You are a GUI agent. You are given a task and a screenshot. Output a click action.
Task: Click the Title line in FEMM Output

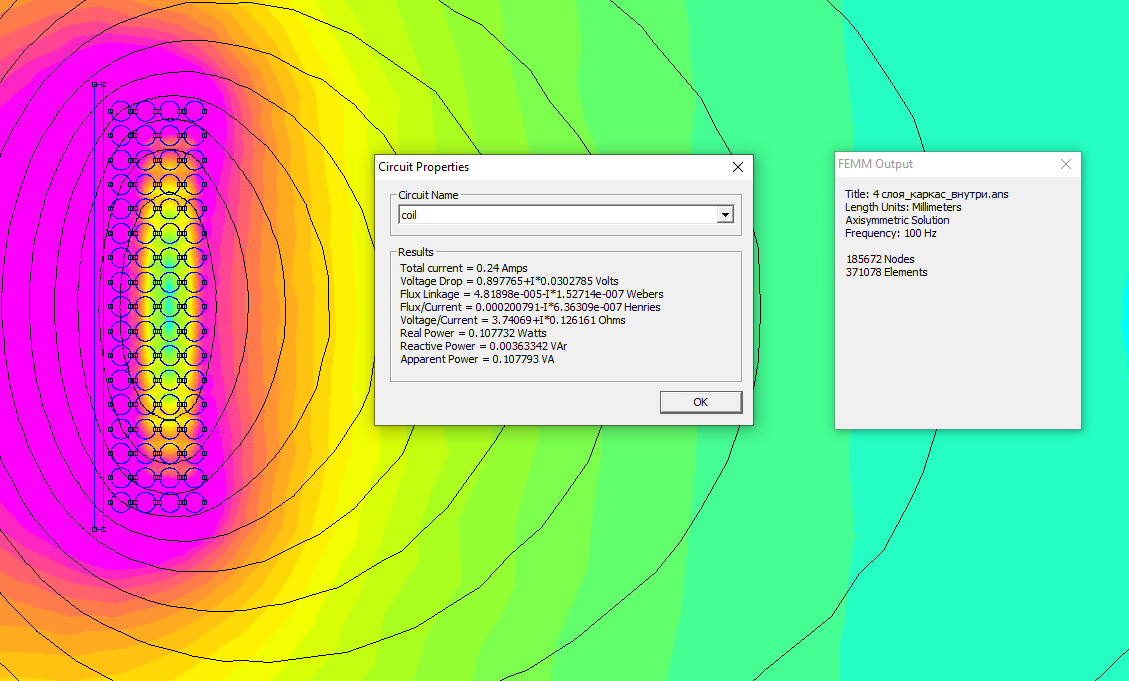927,194
